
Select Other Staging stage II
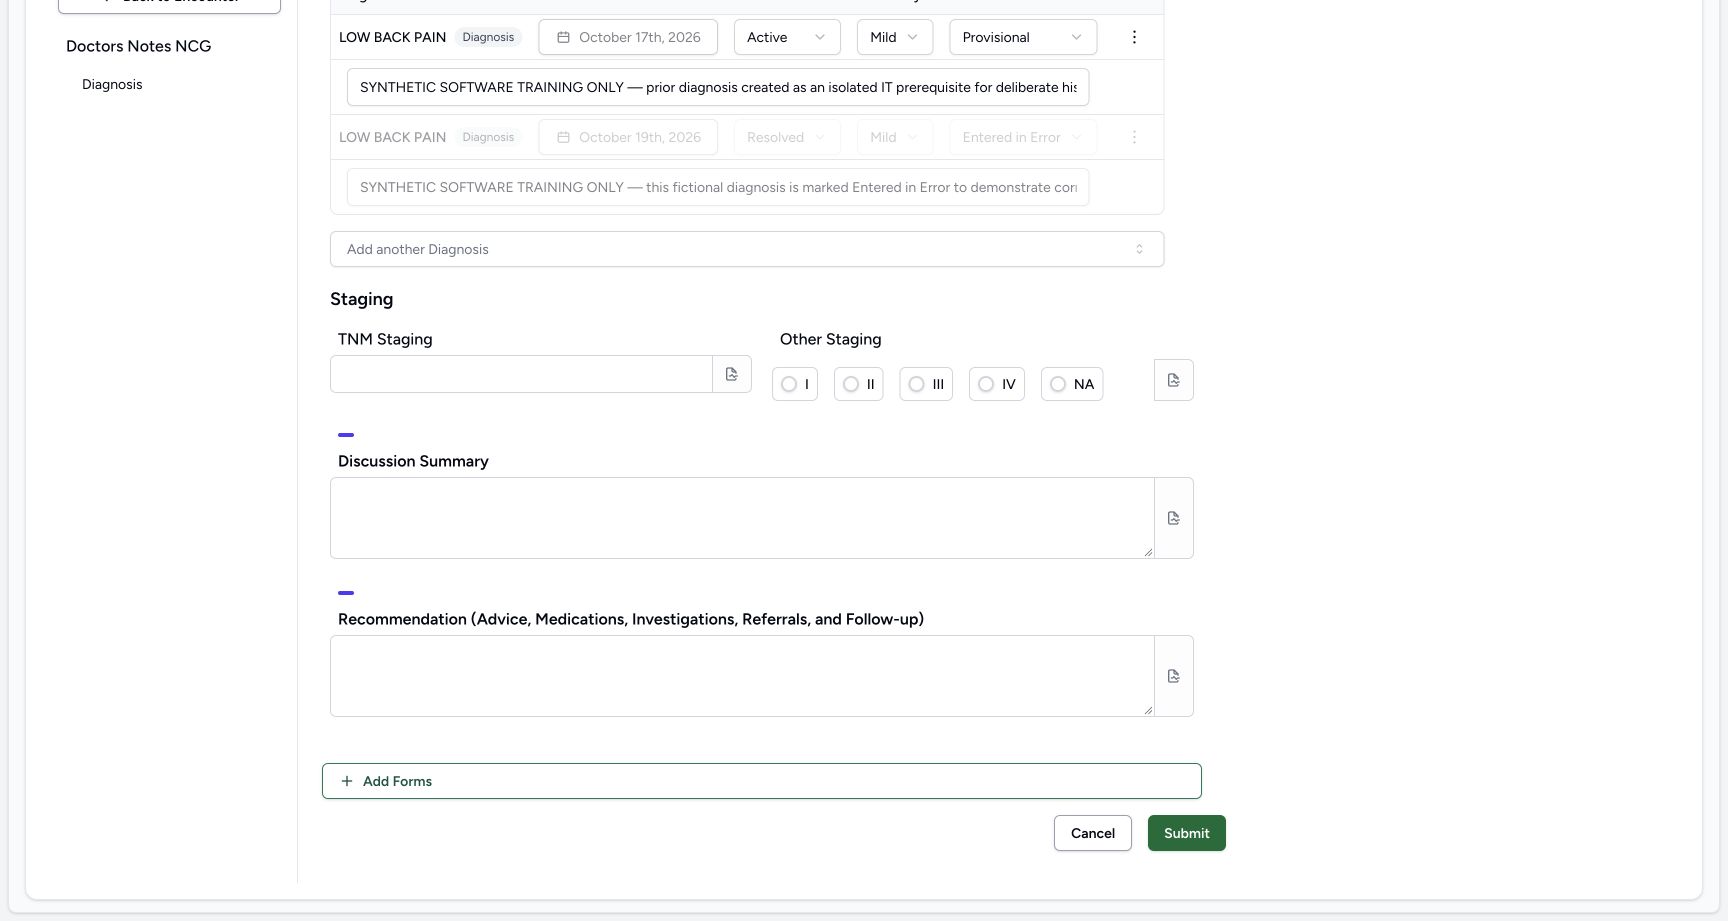pos(859,384)
